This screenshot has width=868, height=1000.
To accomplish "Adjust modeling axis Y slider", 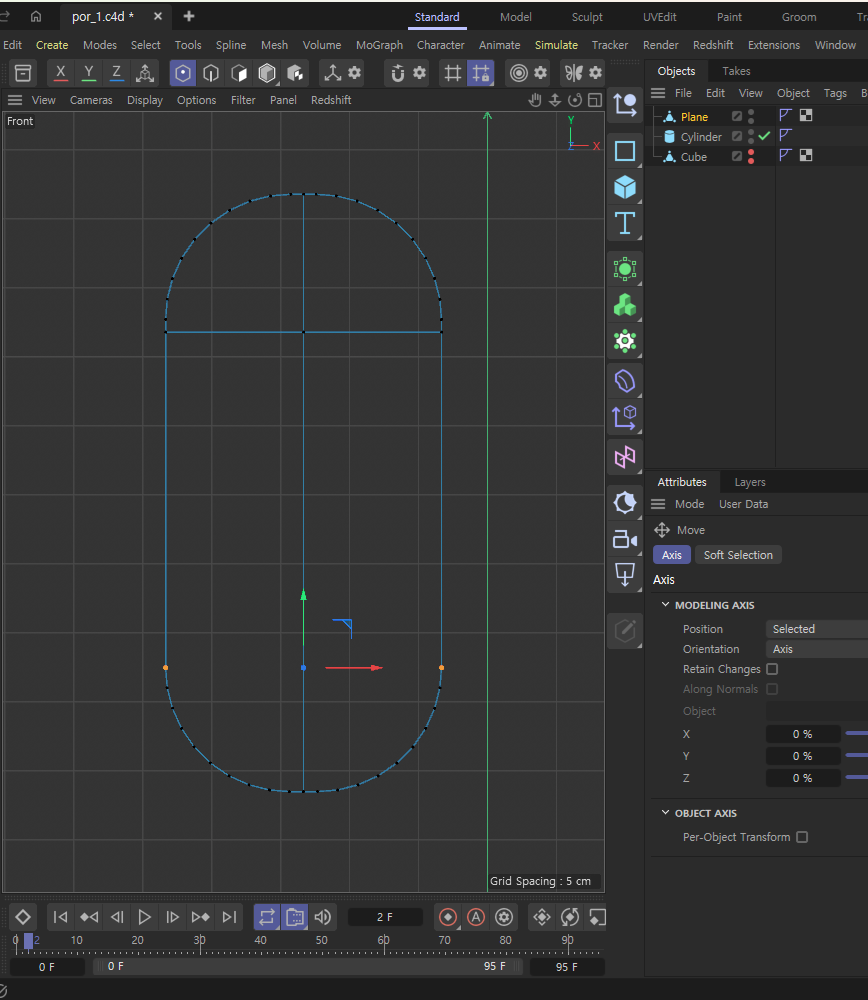I will point(857,756).
